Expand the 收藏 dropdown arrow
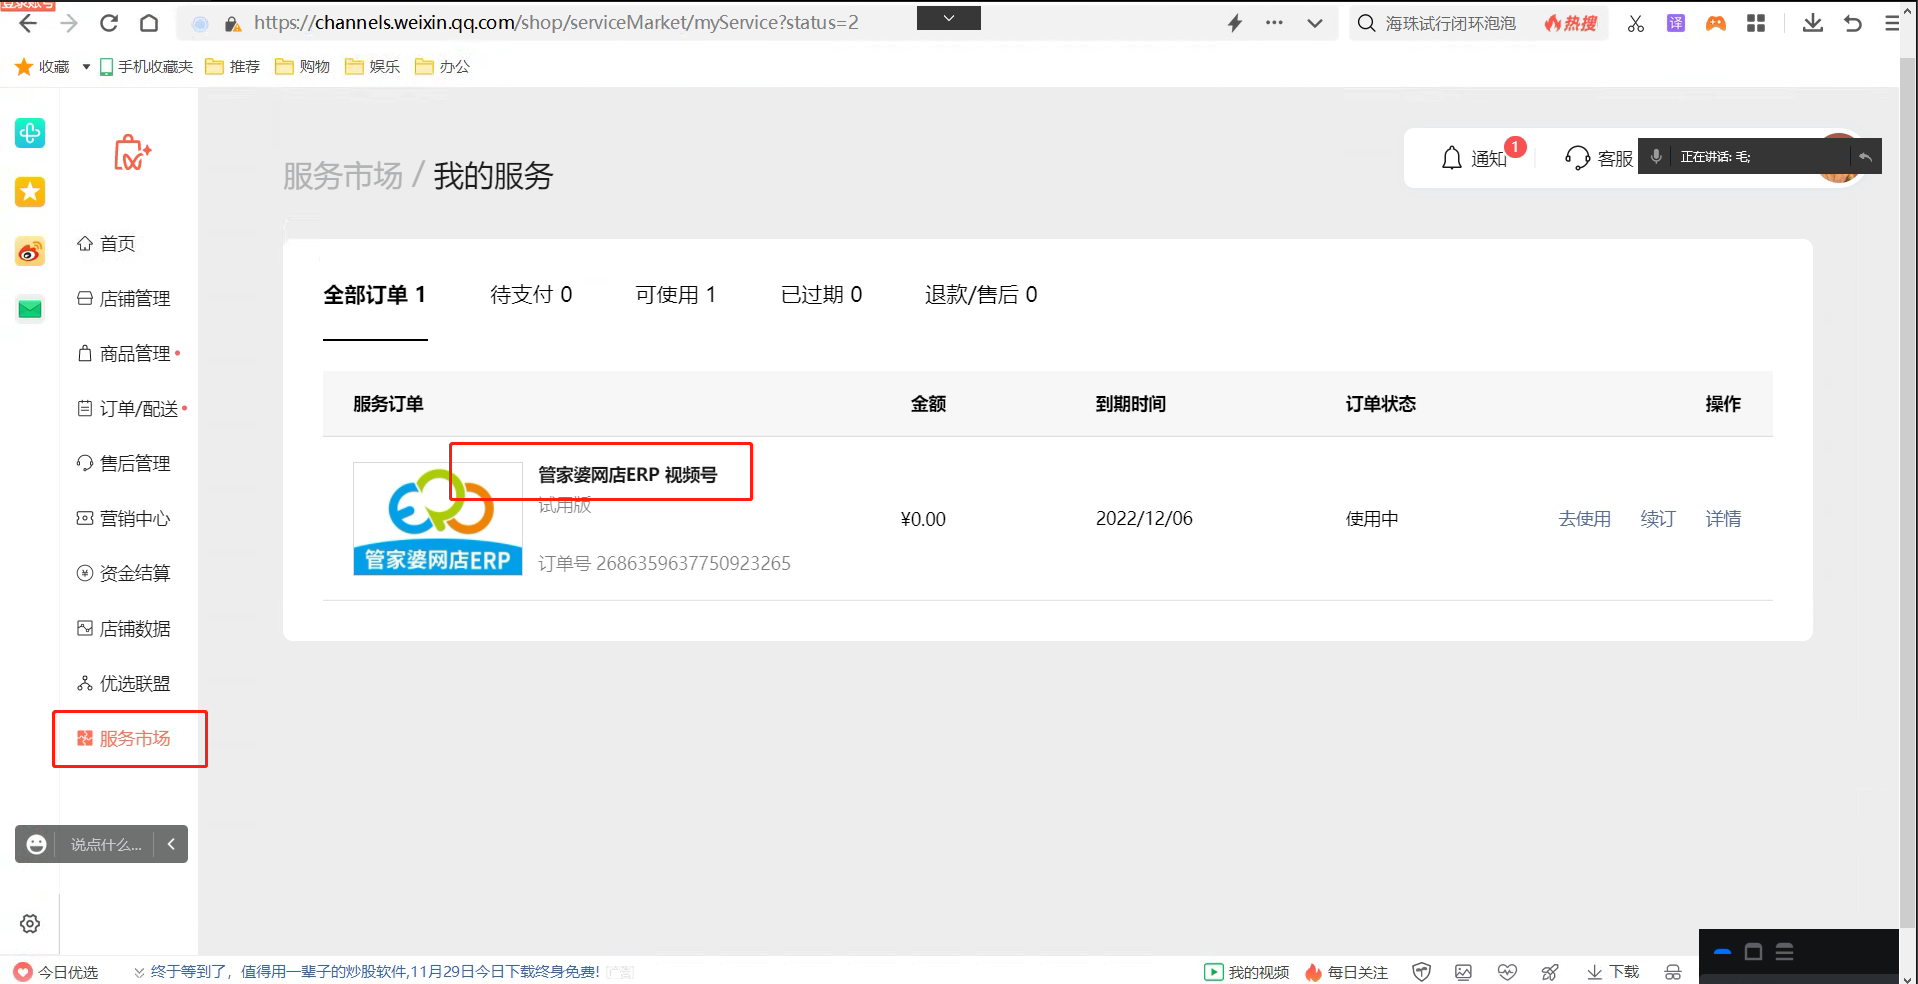The height and width of the screenshot is (984, 1918). tap(86, 67)
